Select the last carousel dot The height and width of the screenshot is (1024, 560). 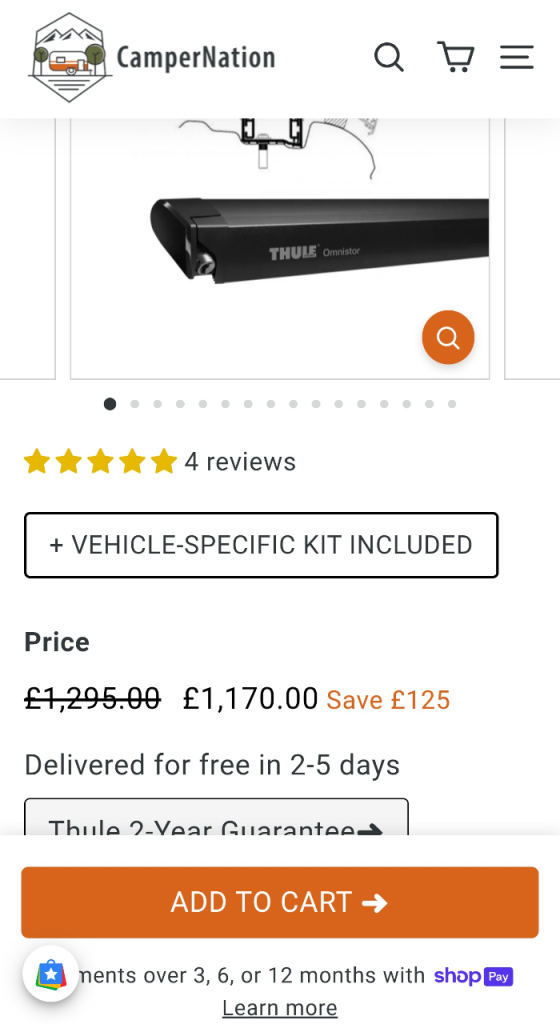[452, 404]
